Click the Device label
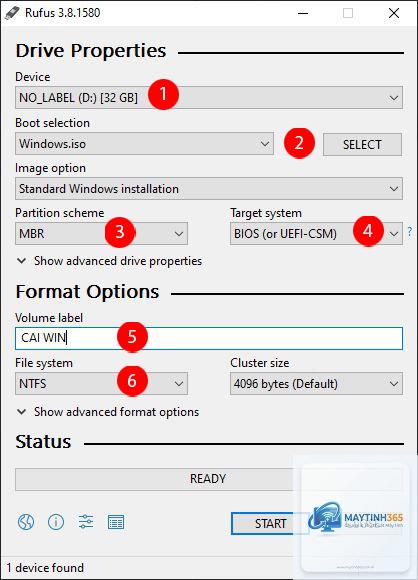 pyautogui.click(x=33, y=77)
